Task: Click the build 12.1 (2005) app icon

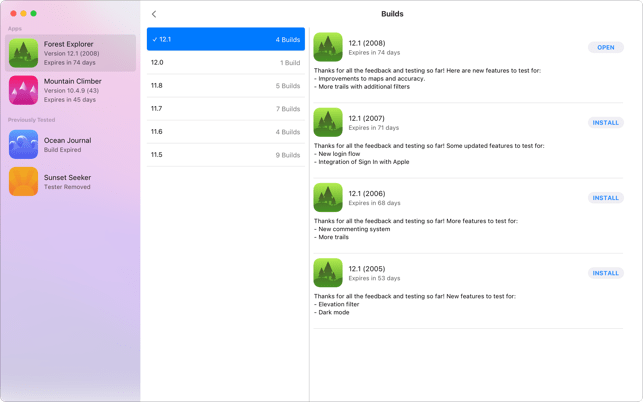Action: click(328, 273)
